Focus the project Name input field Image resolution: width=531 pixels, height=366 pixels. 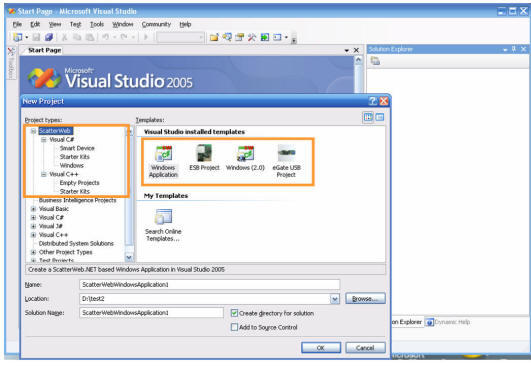tap(210, 284)
